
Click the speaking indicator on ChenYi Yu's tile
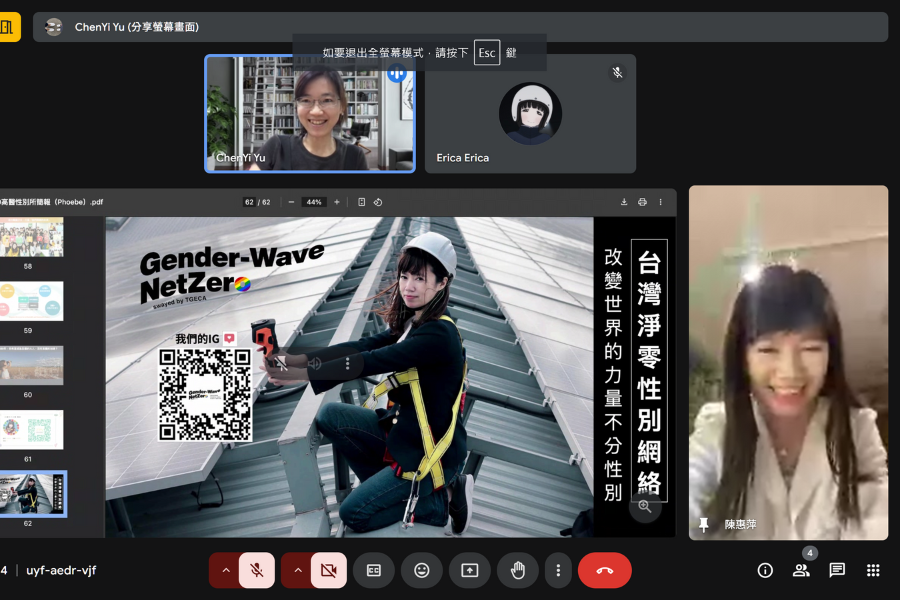point(397,73)
